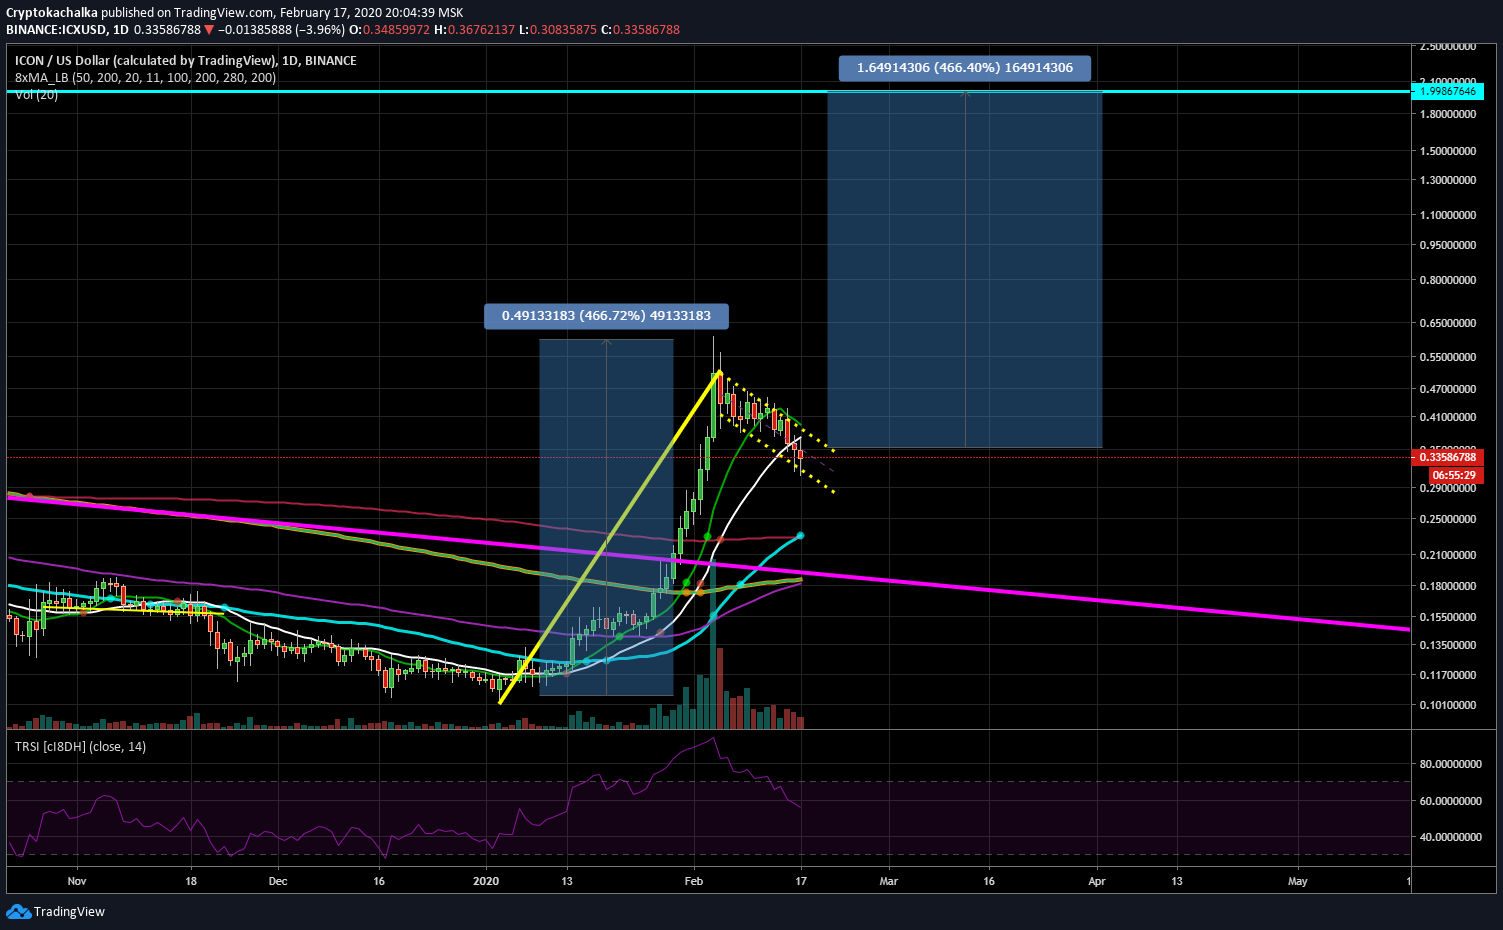Click the 0.80000000 price axis label
Screen dimensions: 1503x930
[1447, 280]
